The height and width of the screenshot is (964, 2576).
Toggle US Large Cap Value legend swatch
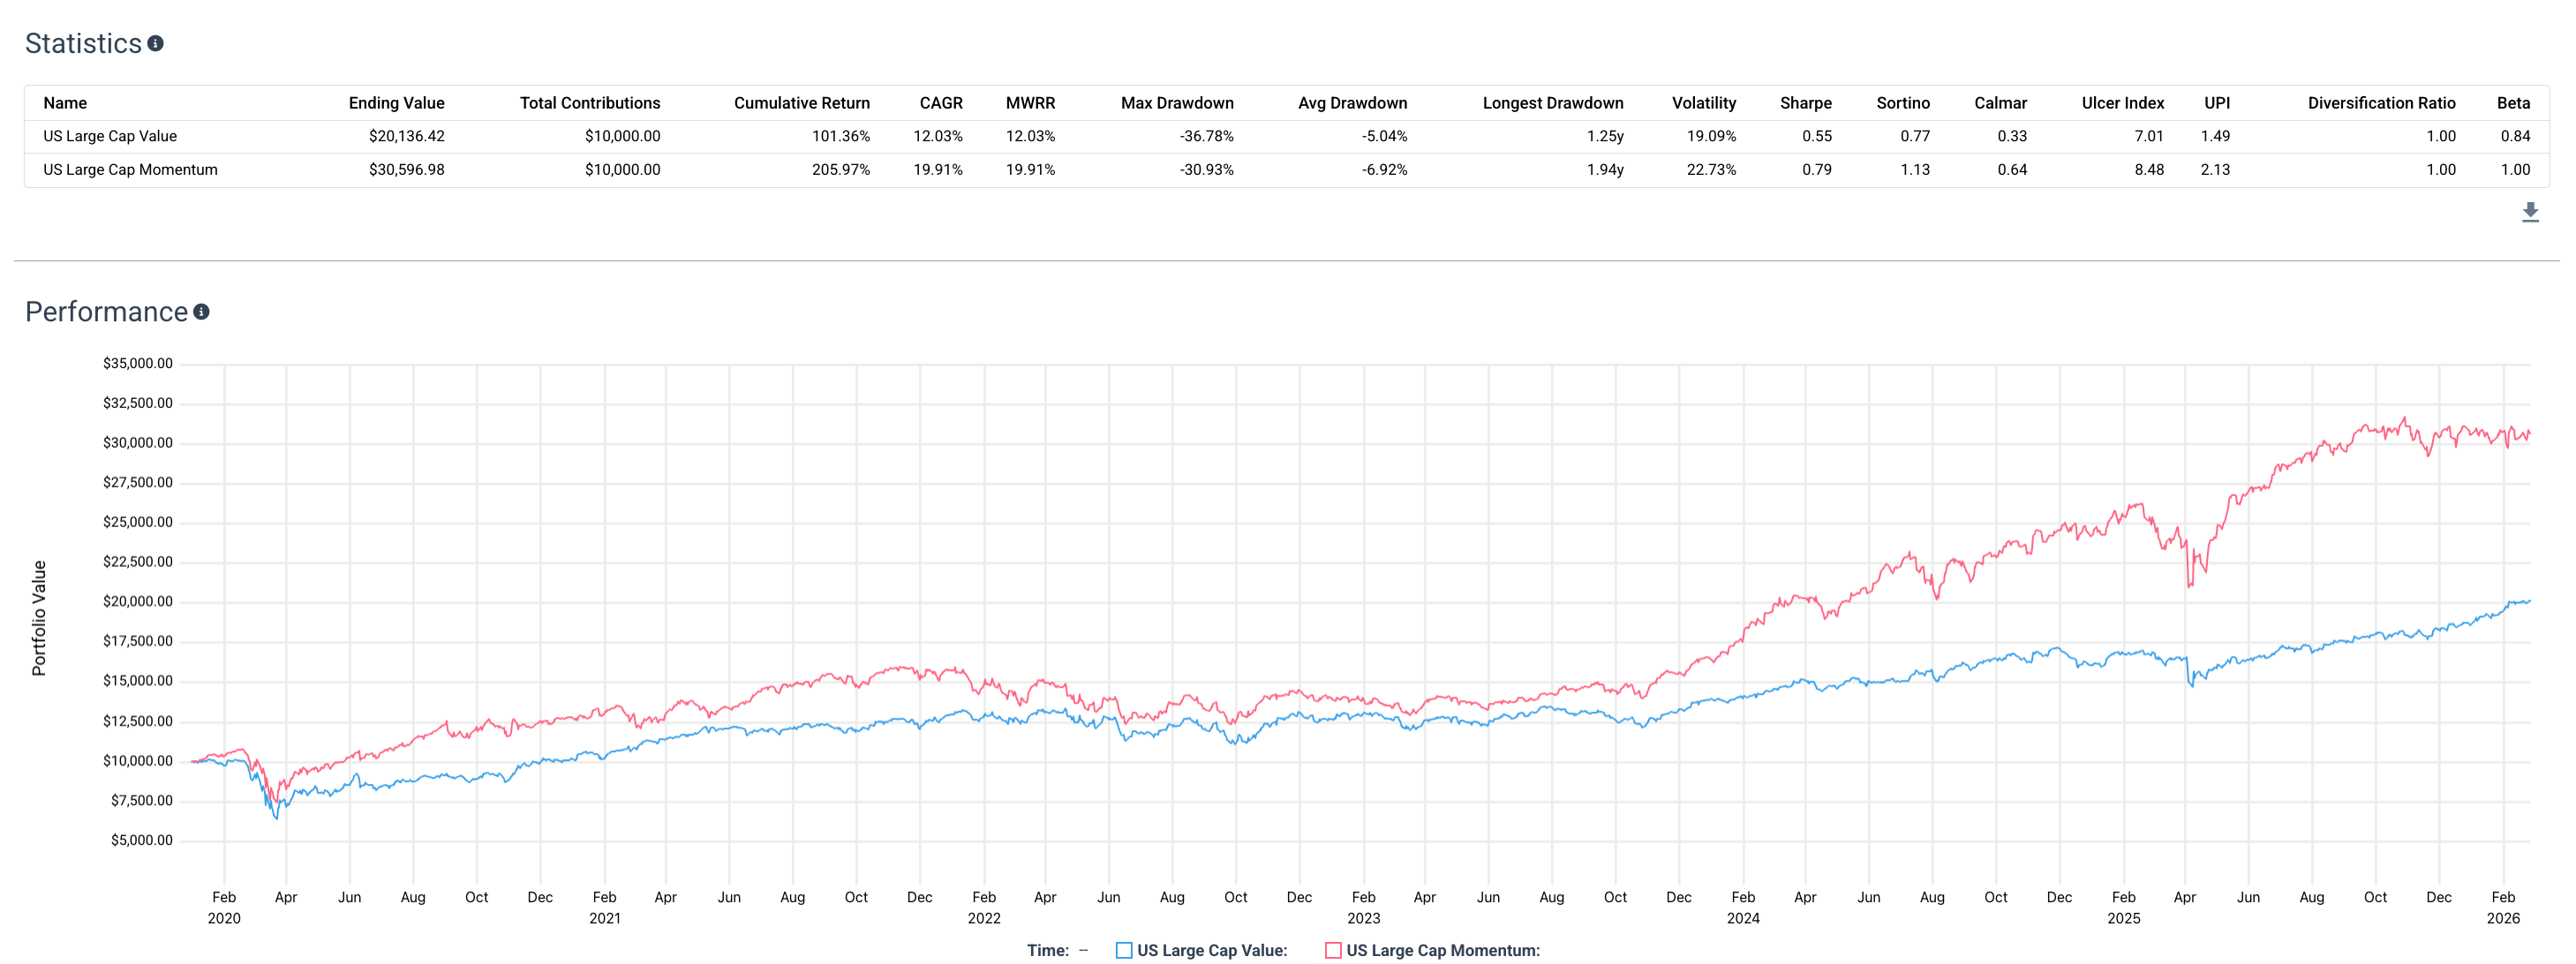pos(1124,950)
